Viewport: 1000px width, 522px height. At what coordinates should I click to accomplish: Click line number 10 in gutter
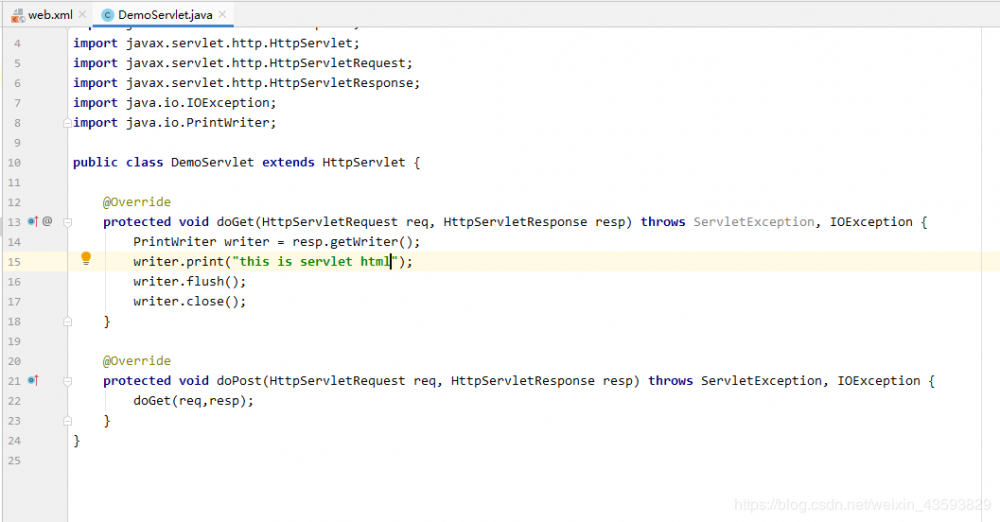pyautogui.click(x=14, y=163)
